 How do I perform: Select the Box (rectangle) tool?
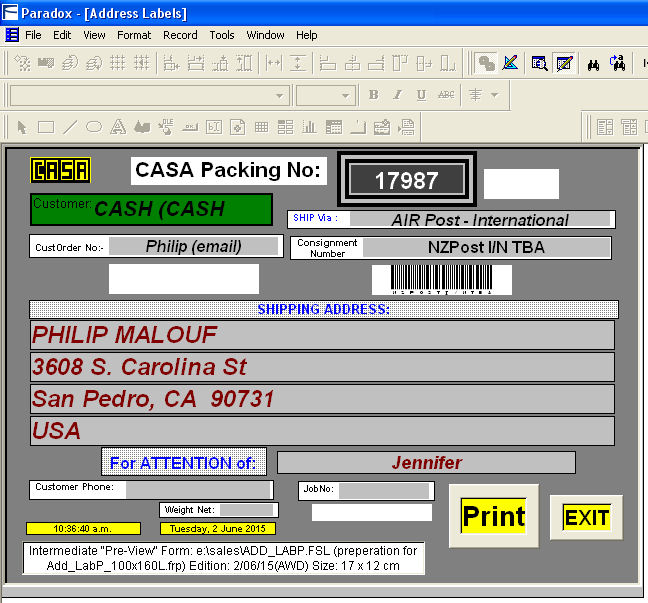point(46,127)
